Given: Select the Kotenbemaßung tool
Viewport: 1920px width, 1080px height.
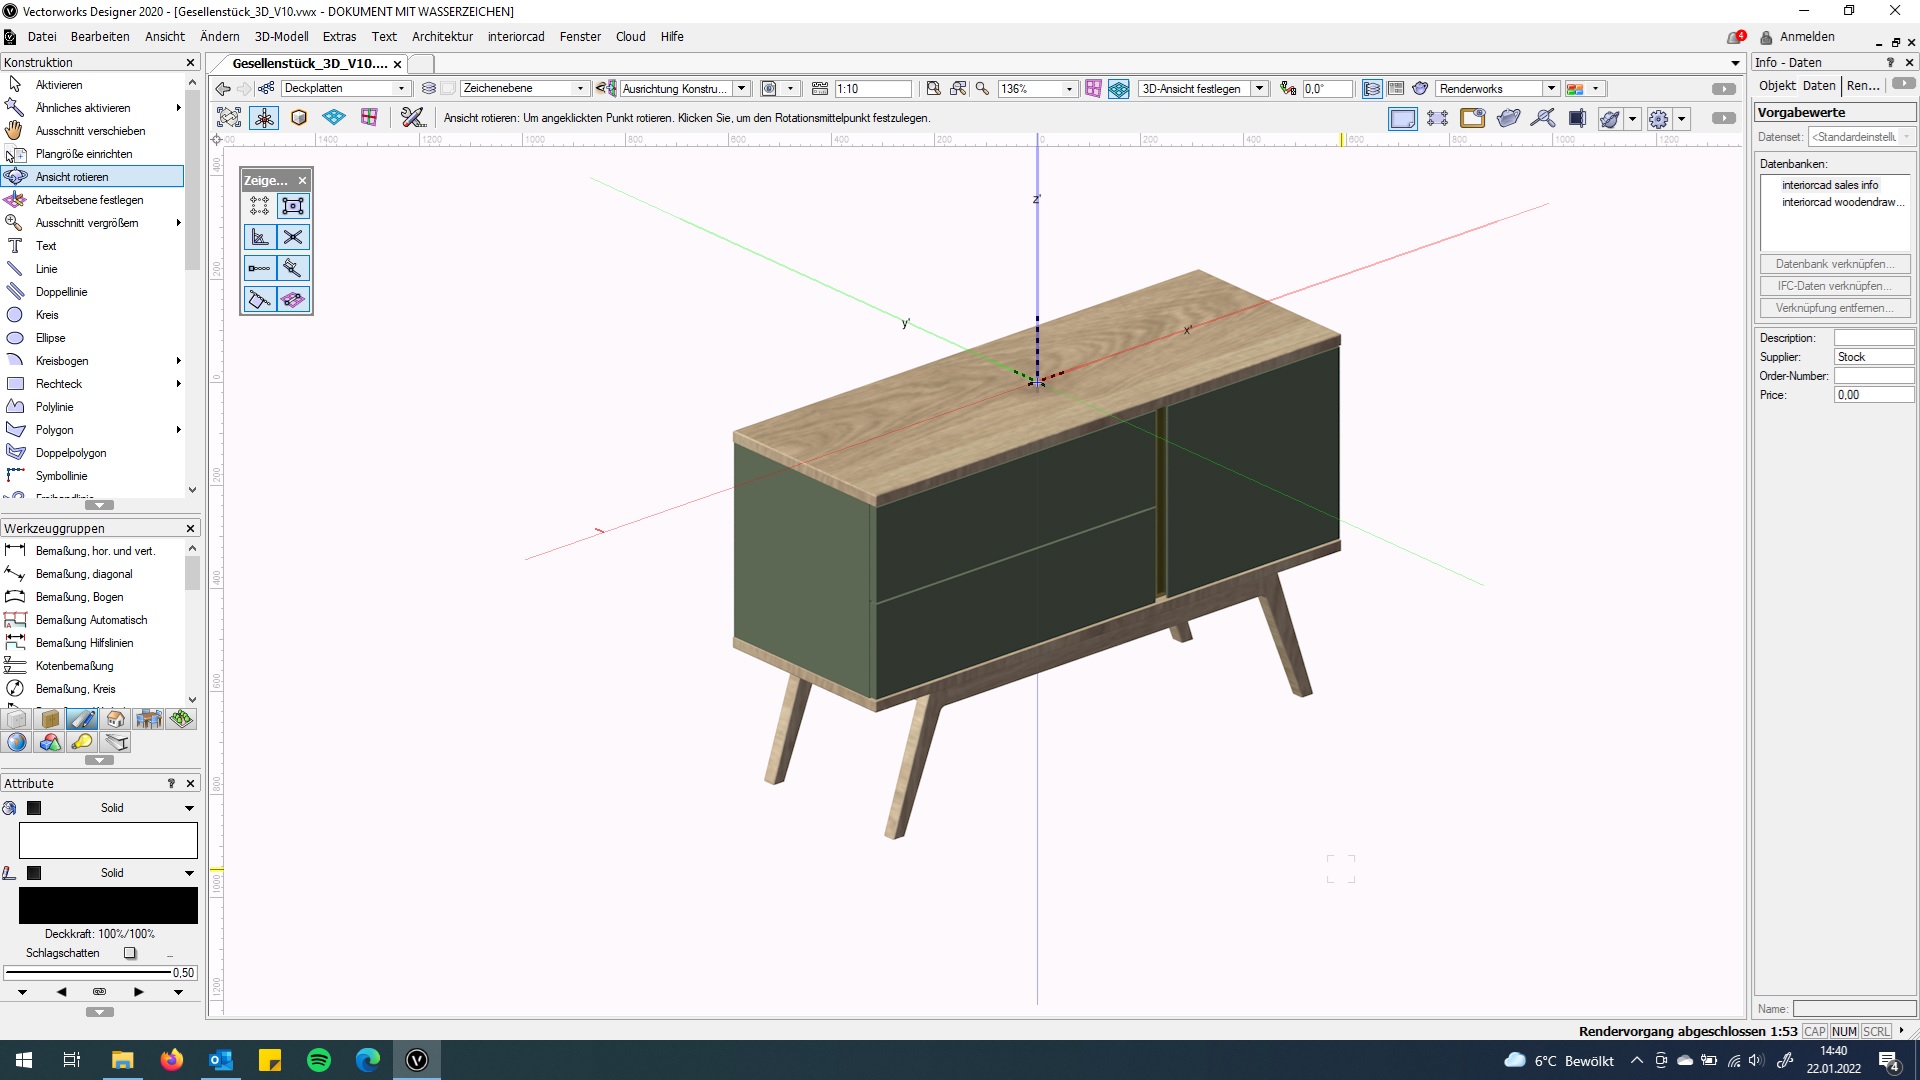Looking at the screenshot, I should [x=92, y=666].
